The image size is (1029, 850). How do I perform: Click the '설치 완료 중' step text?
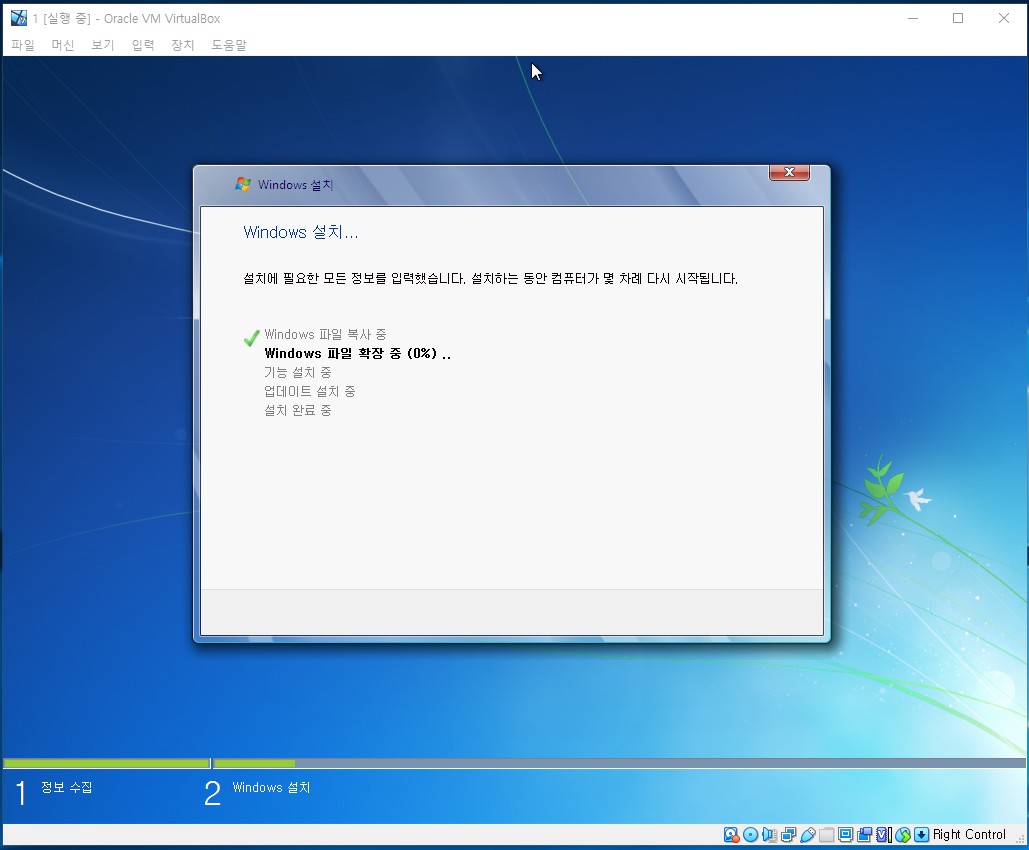coord(297,410)
